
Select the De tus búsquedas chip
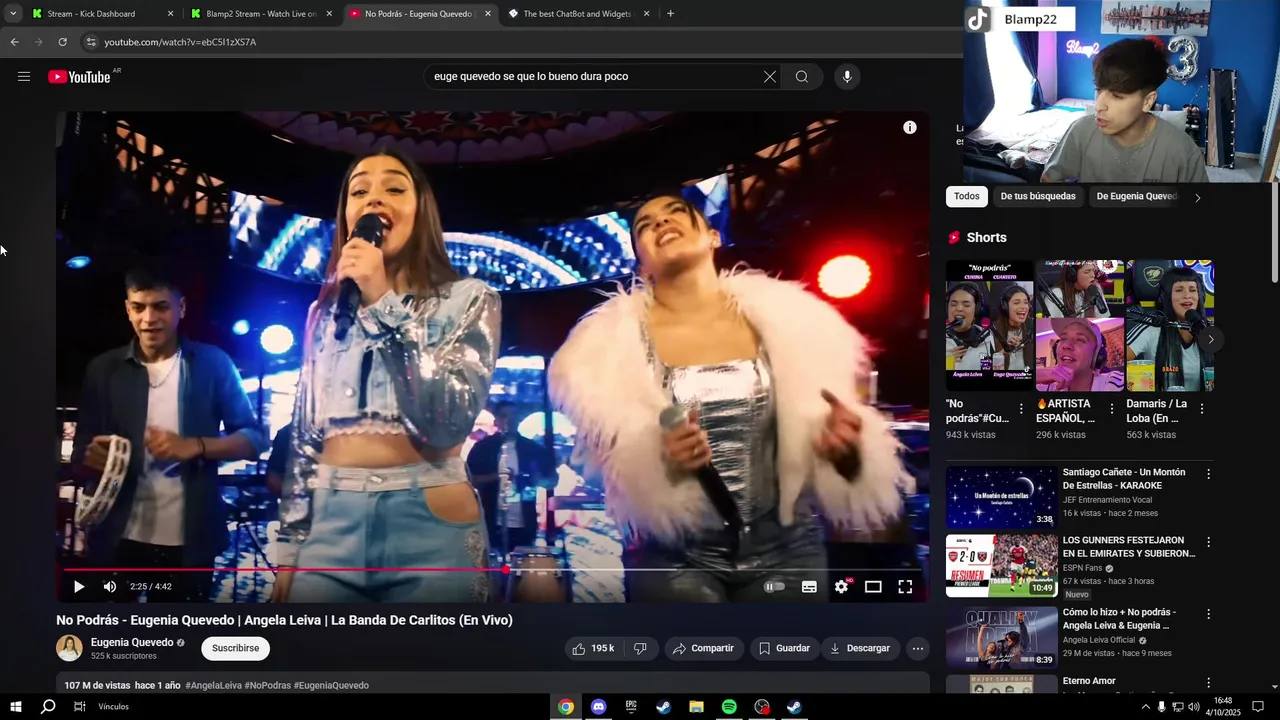coord(1038,197)
